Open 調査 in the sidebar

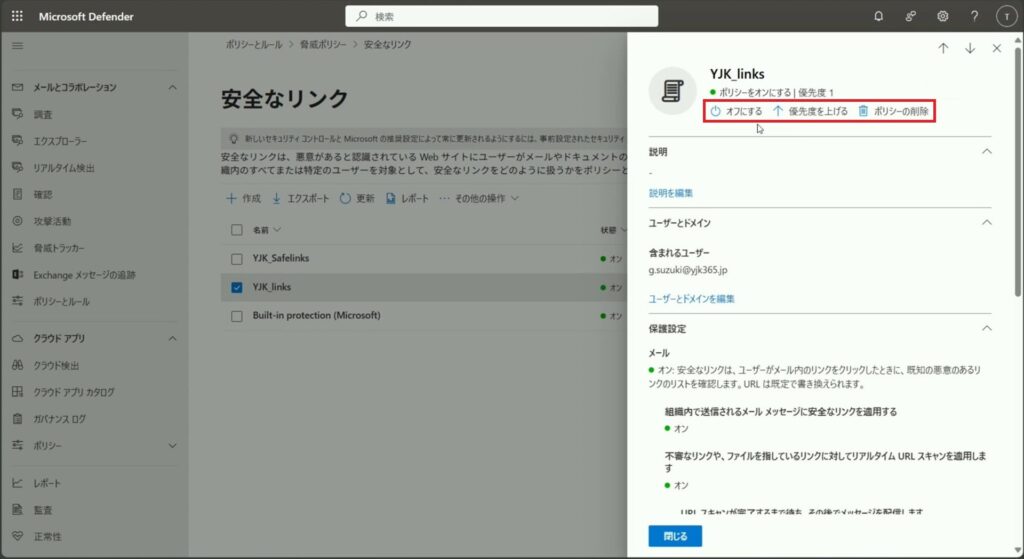pos(42,114)
